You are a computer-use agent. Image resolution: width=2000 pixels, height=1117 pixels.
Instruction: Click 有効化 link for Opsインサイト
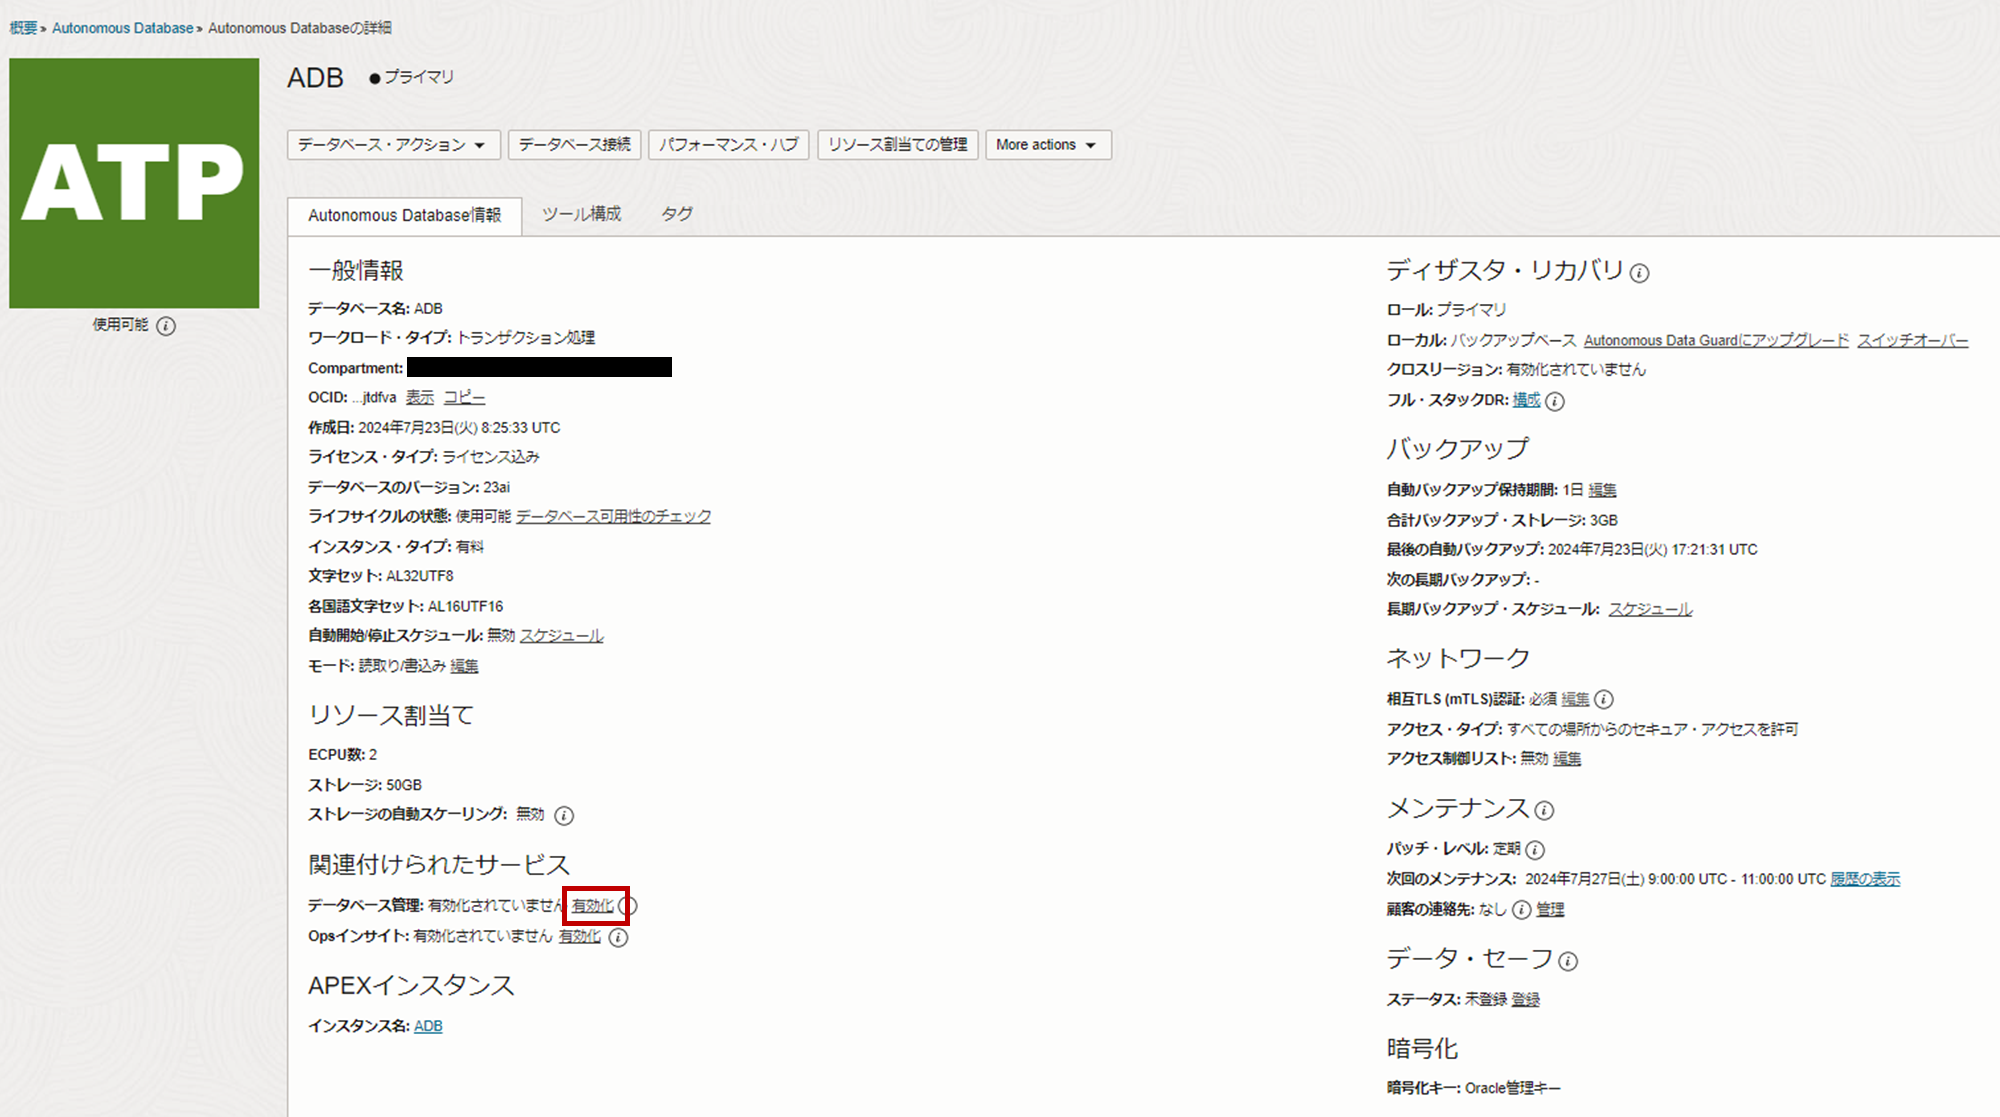tap(579, 937)
